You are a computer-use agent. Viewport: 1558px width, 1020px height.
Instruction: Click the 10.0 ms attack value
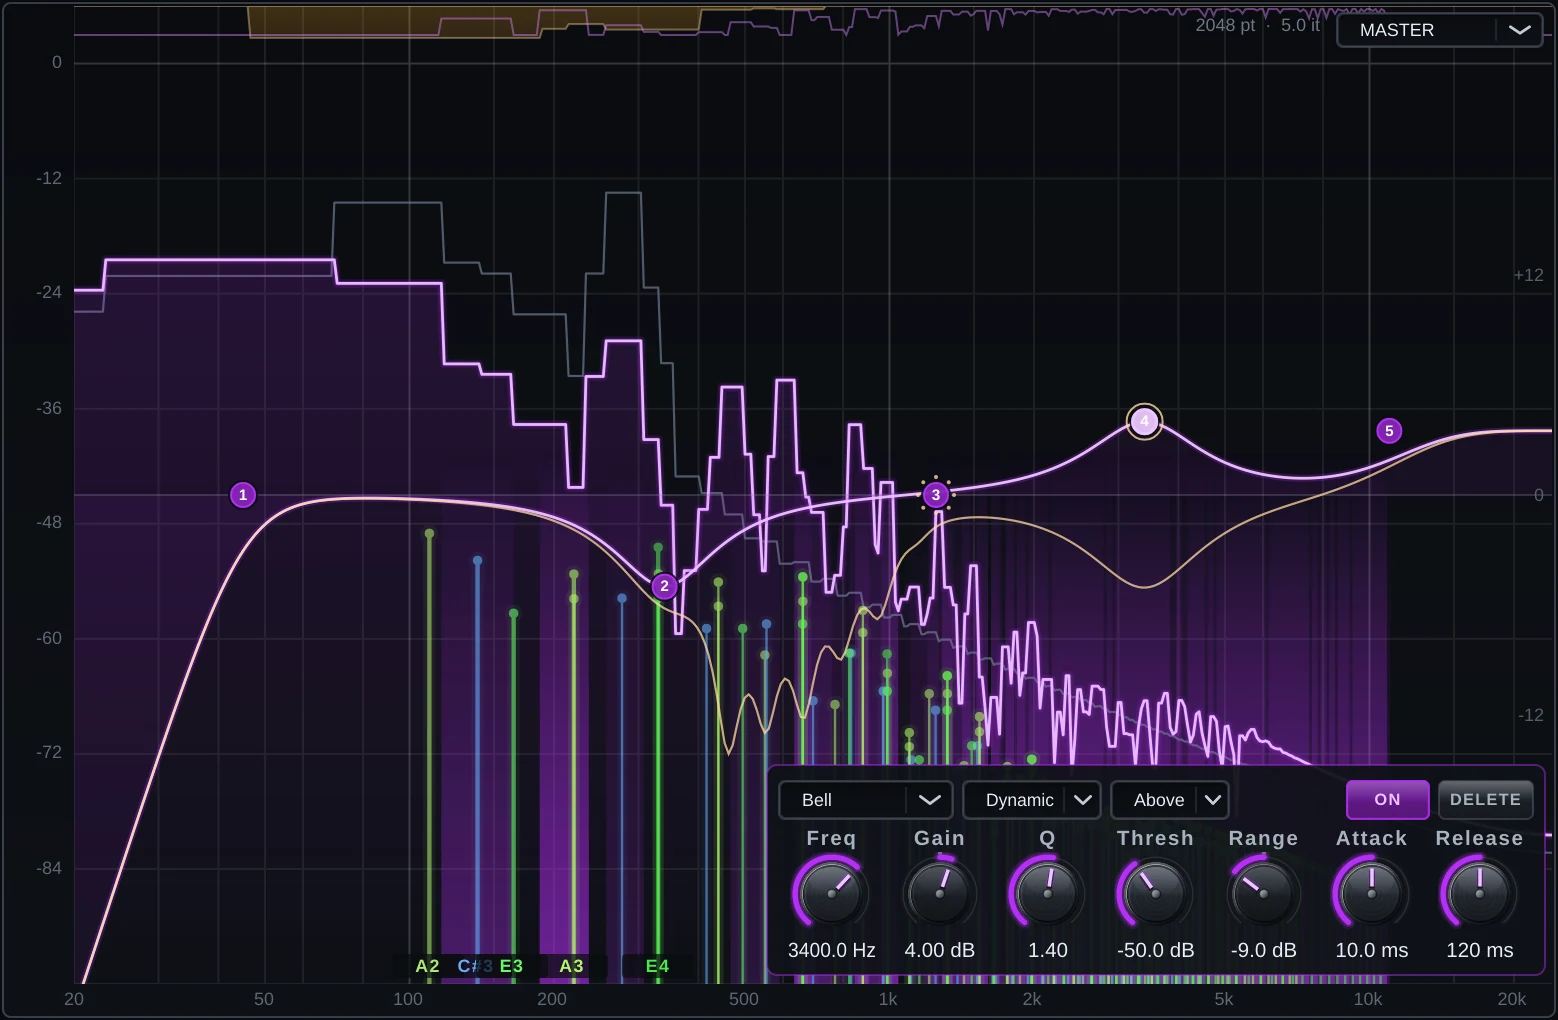tap(1371, 950)
